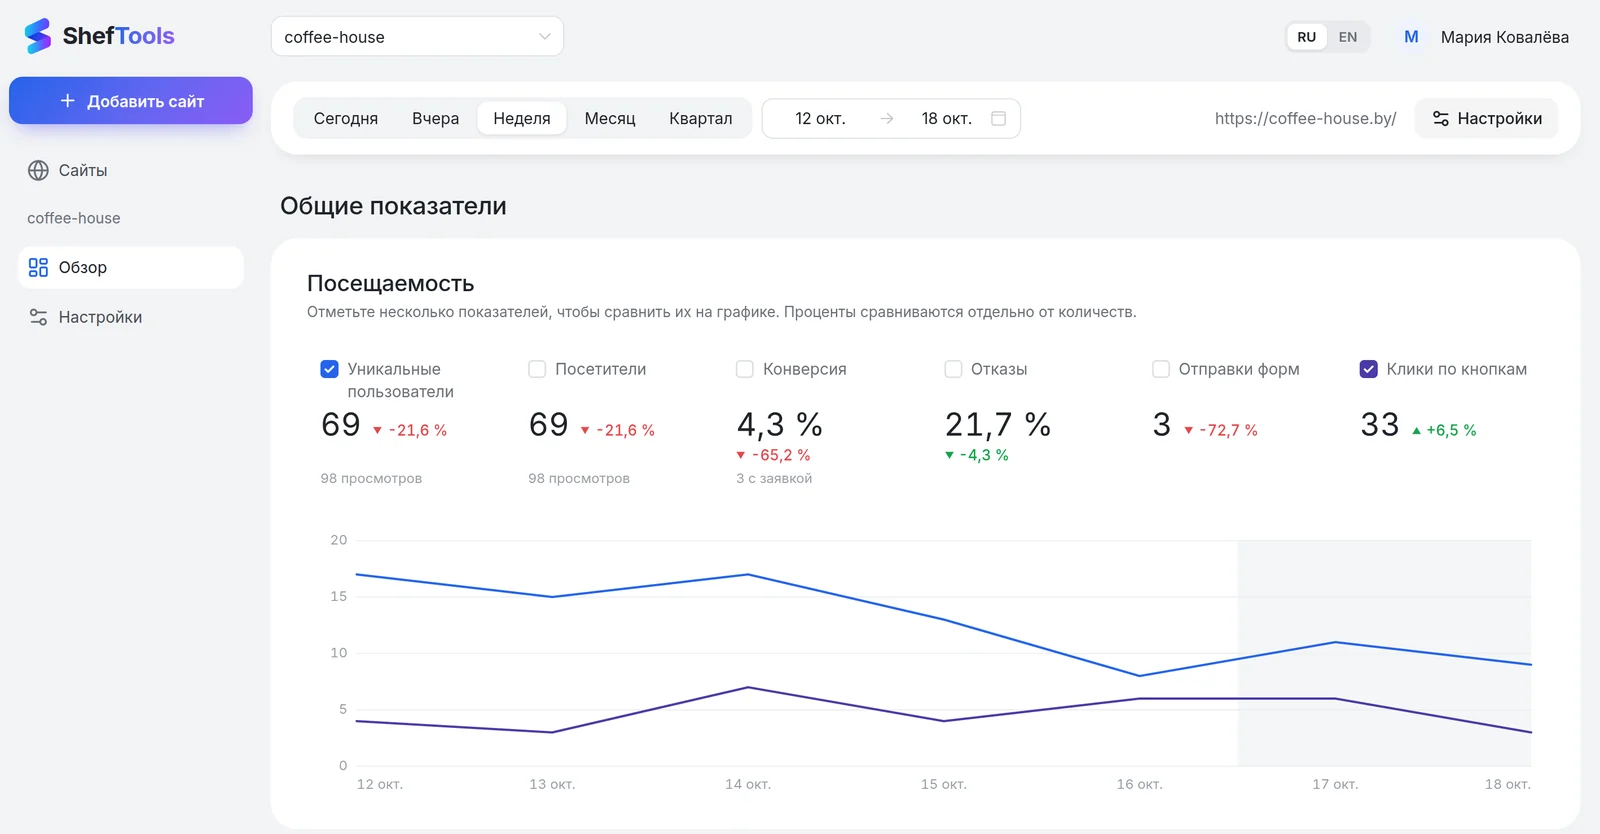Click the Добавить сайт button
Viewport: 1600px width, 834px height.
click(131, 100)
